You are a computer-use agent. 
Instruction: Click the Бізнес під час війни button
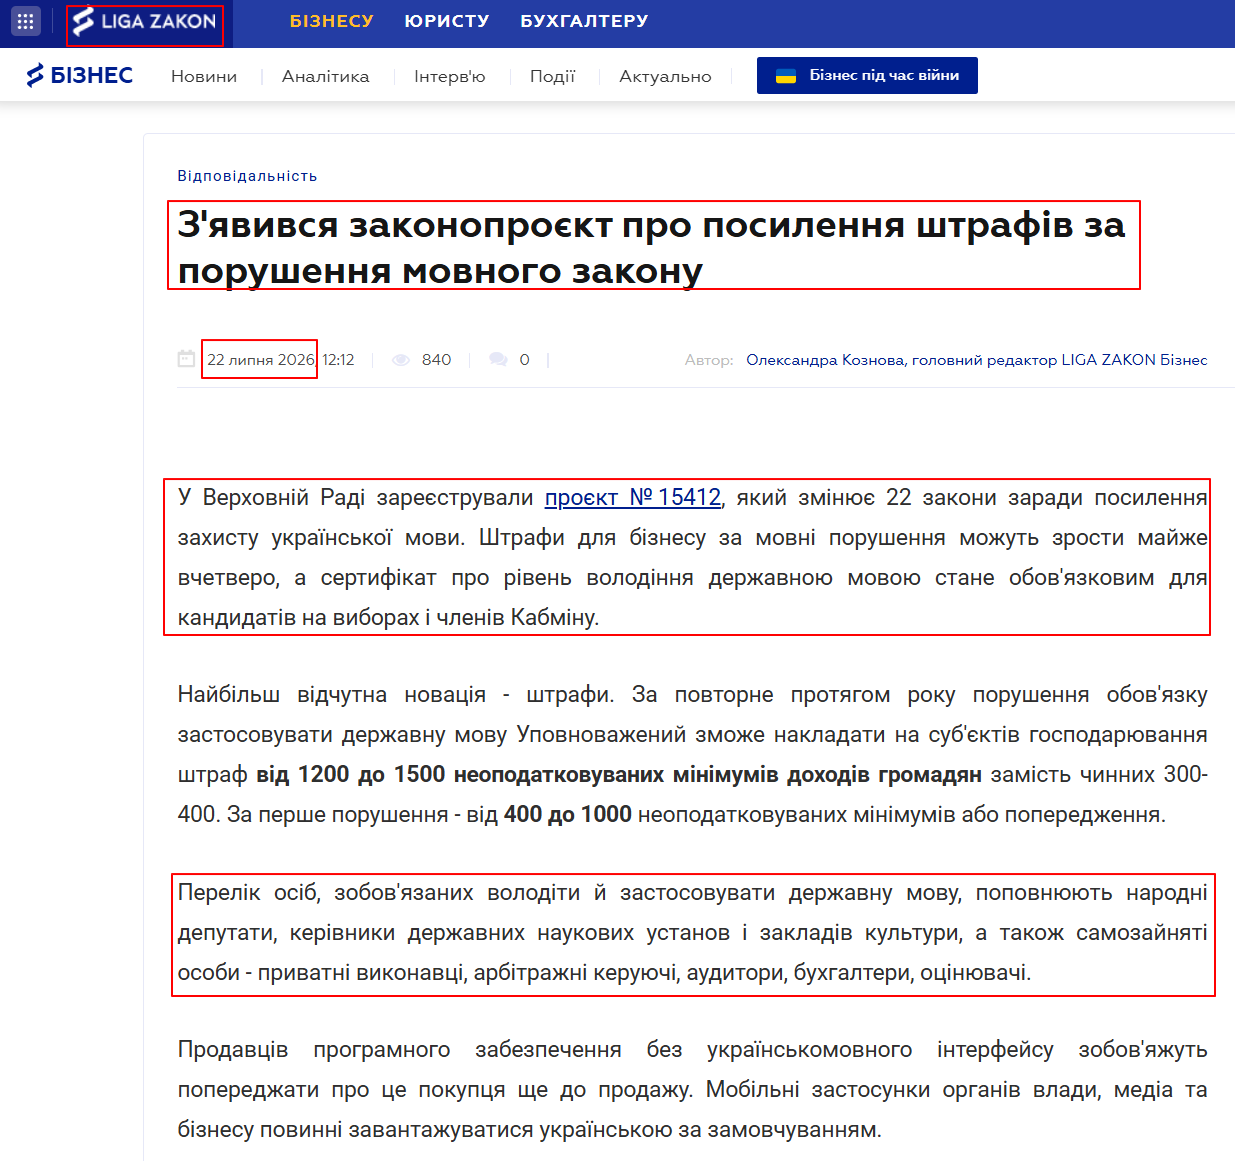(867, 76)
